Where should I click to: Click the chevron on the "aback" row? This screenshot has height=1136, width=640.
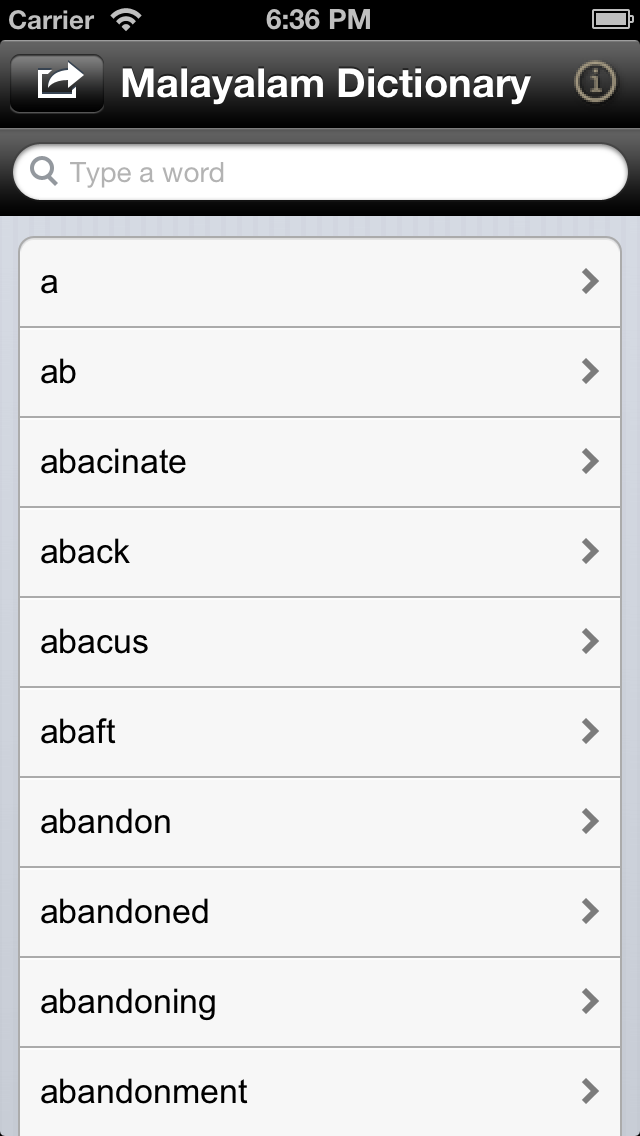[590, 552]
